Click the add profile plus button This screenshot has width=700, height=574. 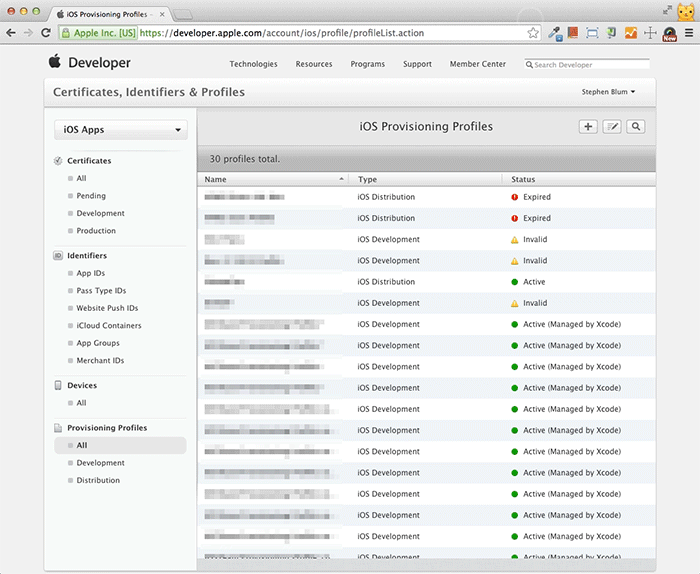tap(588, 127)
